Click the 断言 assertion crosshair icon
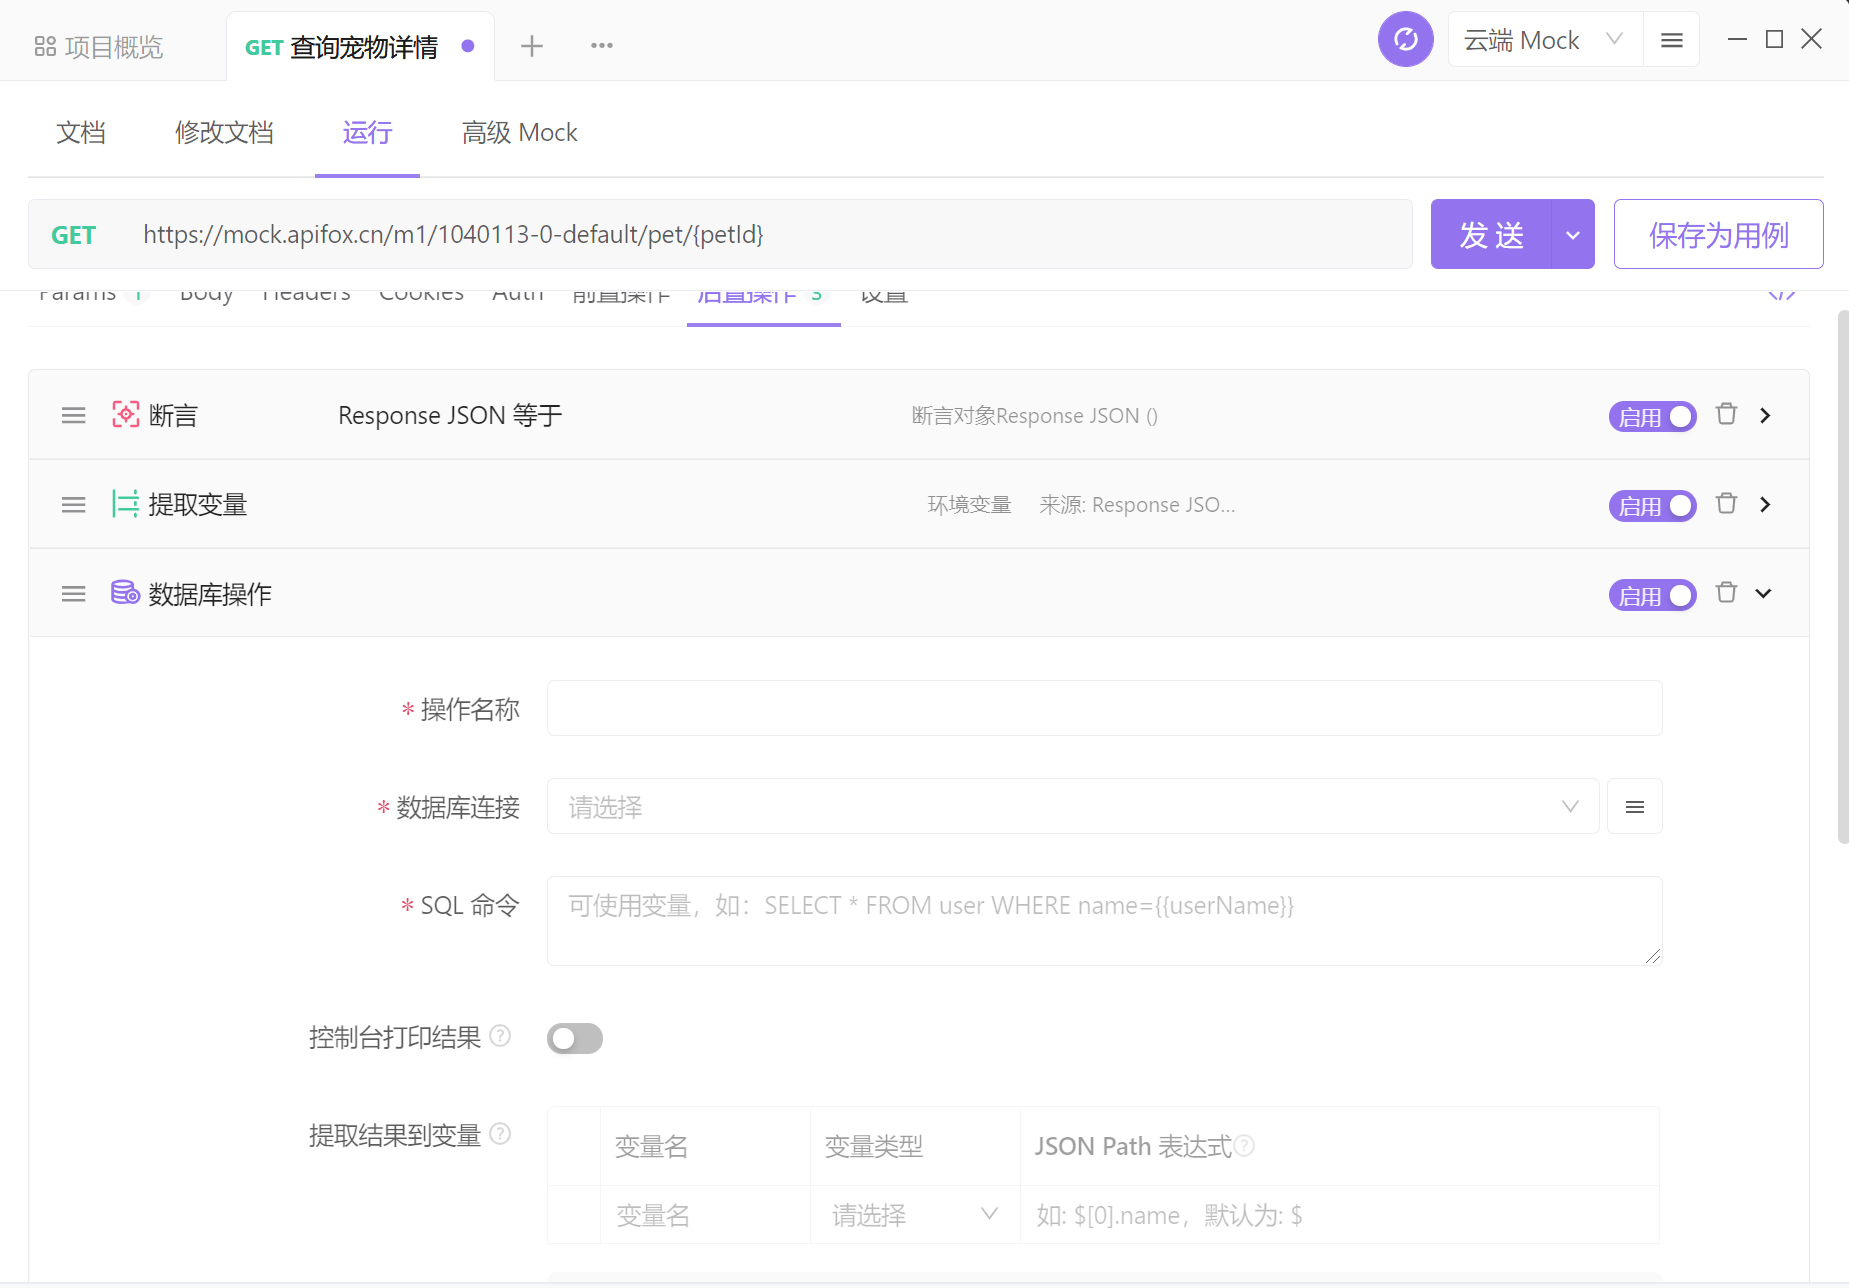The height and width of the screenshot is (1288, 1849). tap(125, 414)
